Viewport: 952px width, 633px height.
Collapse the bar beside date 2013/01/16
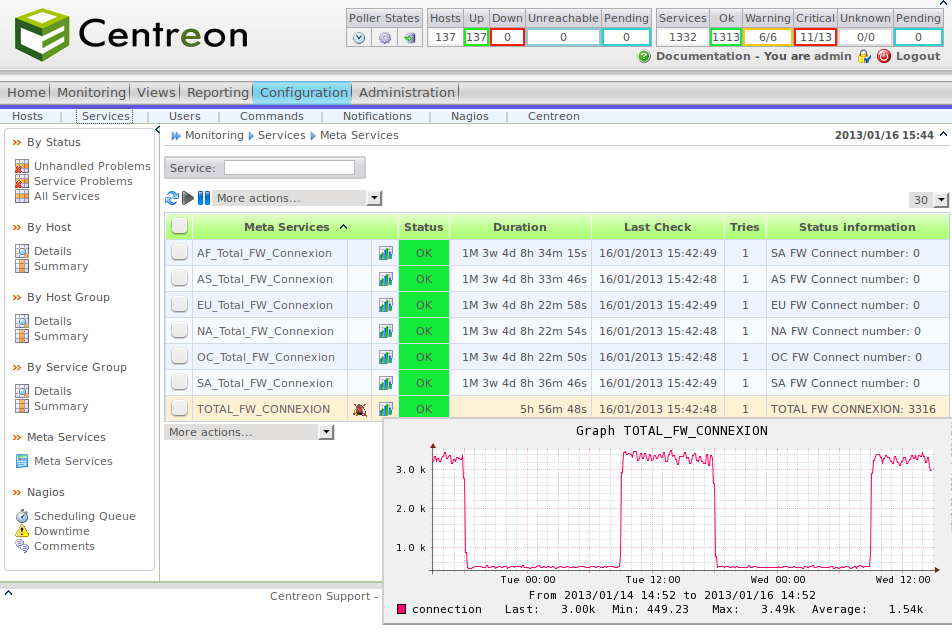[x=944, y=134]
